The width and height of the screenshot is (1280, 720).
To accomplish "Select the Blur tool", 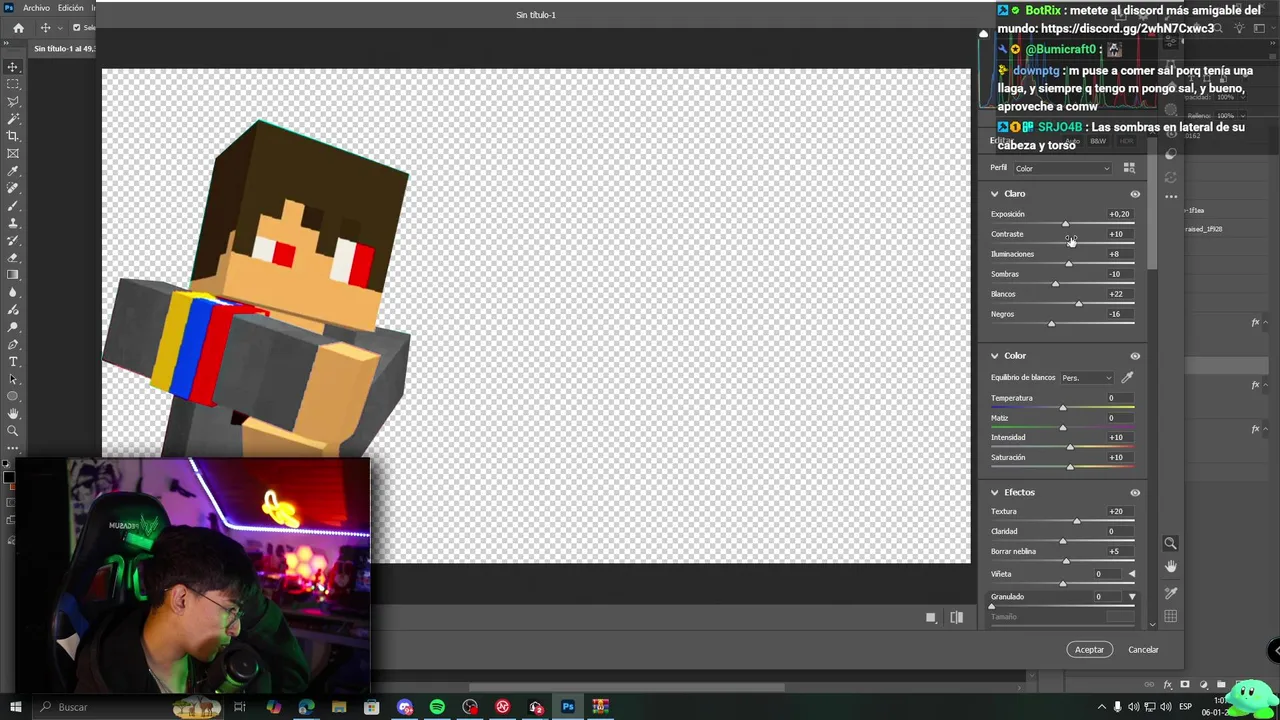I will (x=13, y=292).
